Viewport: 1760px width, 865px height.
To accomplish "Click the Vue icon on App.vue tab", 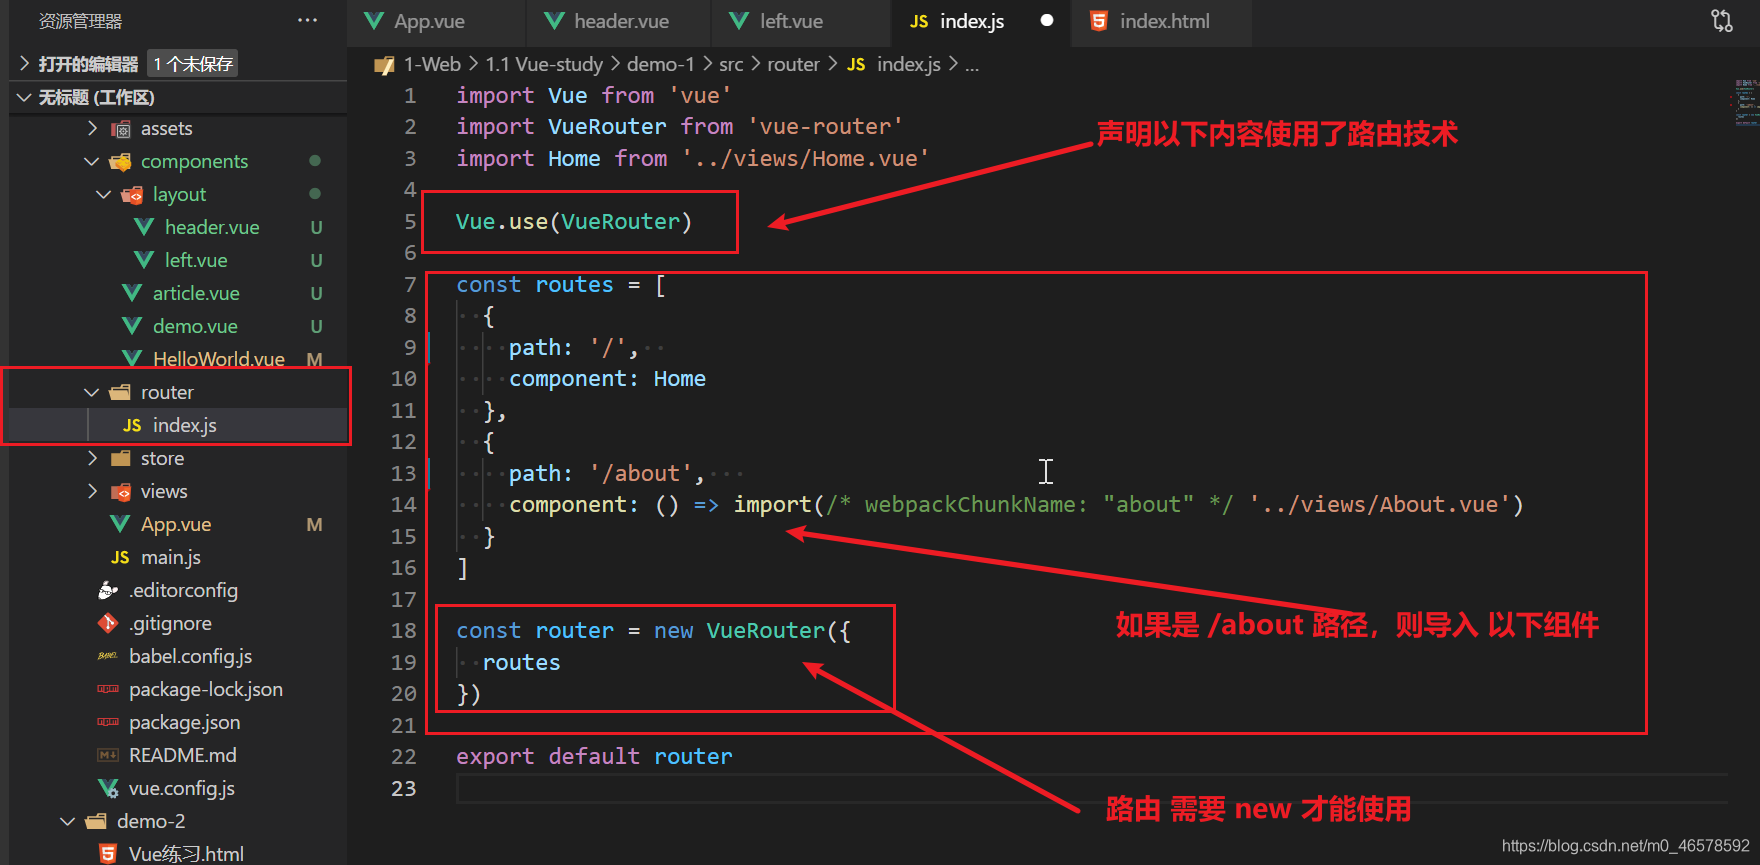I will coord(374,21).
